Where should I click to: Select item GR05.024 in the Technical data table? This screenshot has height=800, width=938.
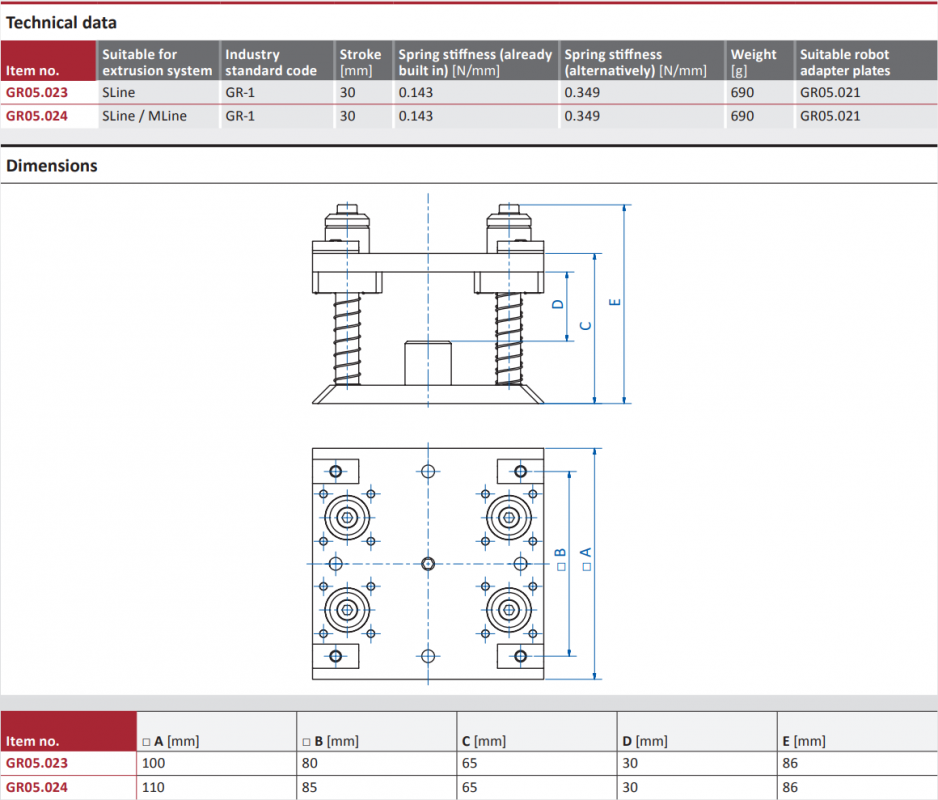36,116
